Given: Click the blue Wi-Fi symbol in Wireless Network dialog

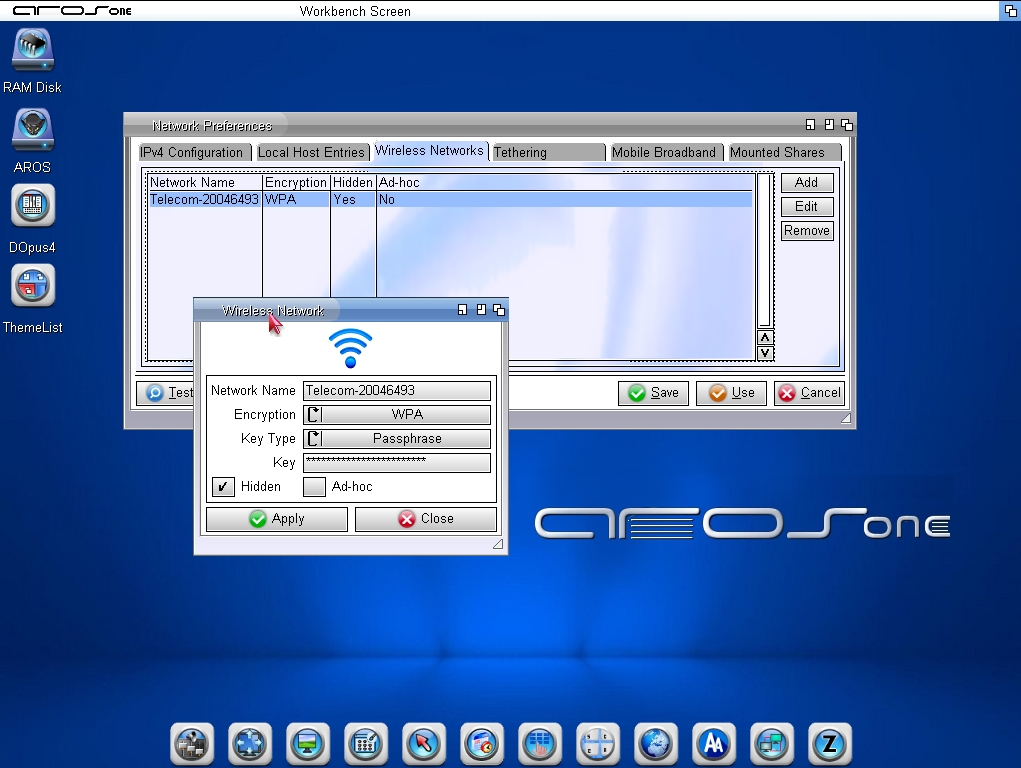Looking at the screenshot, I should [x=350, y=348].
